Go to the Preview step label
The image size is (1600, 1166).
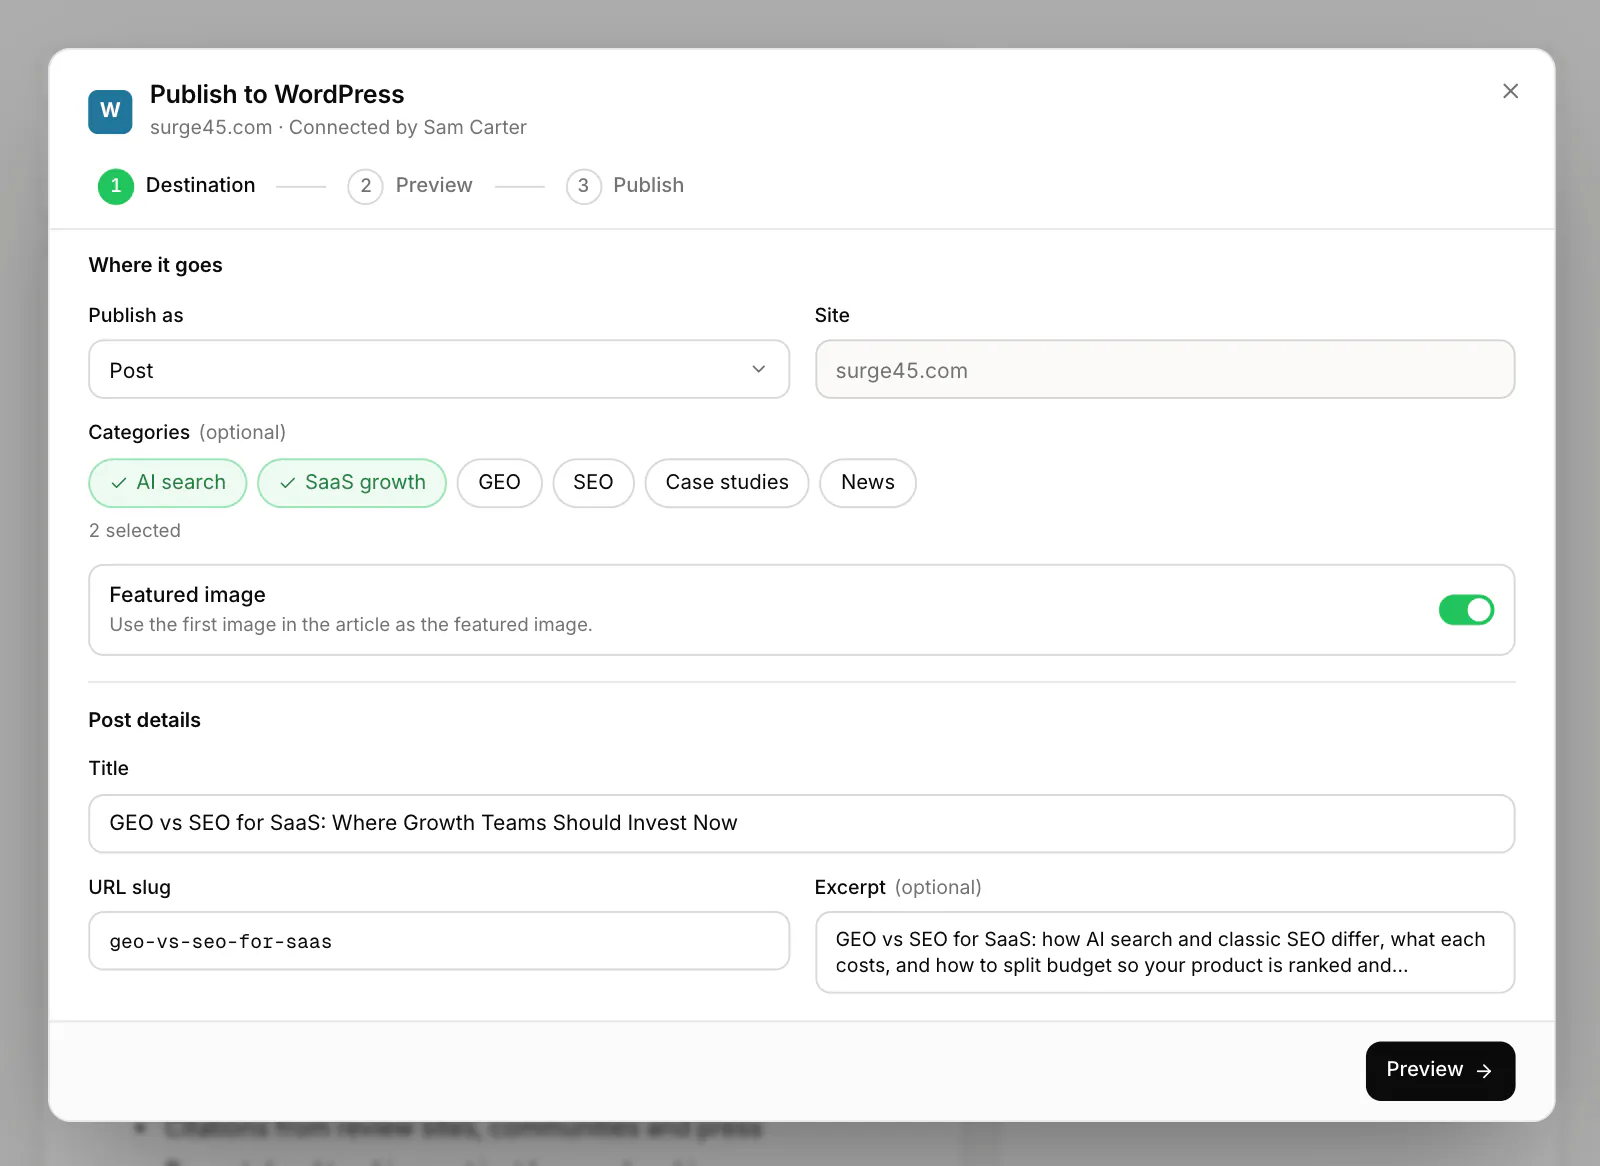tap(434, 185)
